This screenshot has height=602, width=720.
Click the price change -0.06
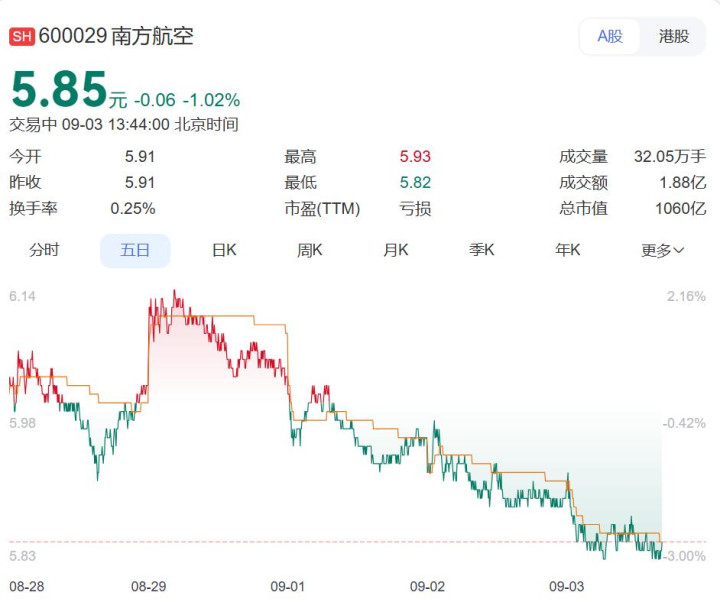155,100
